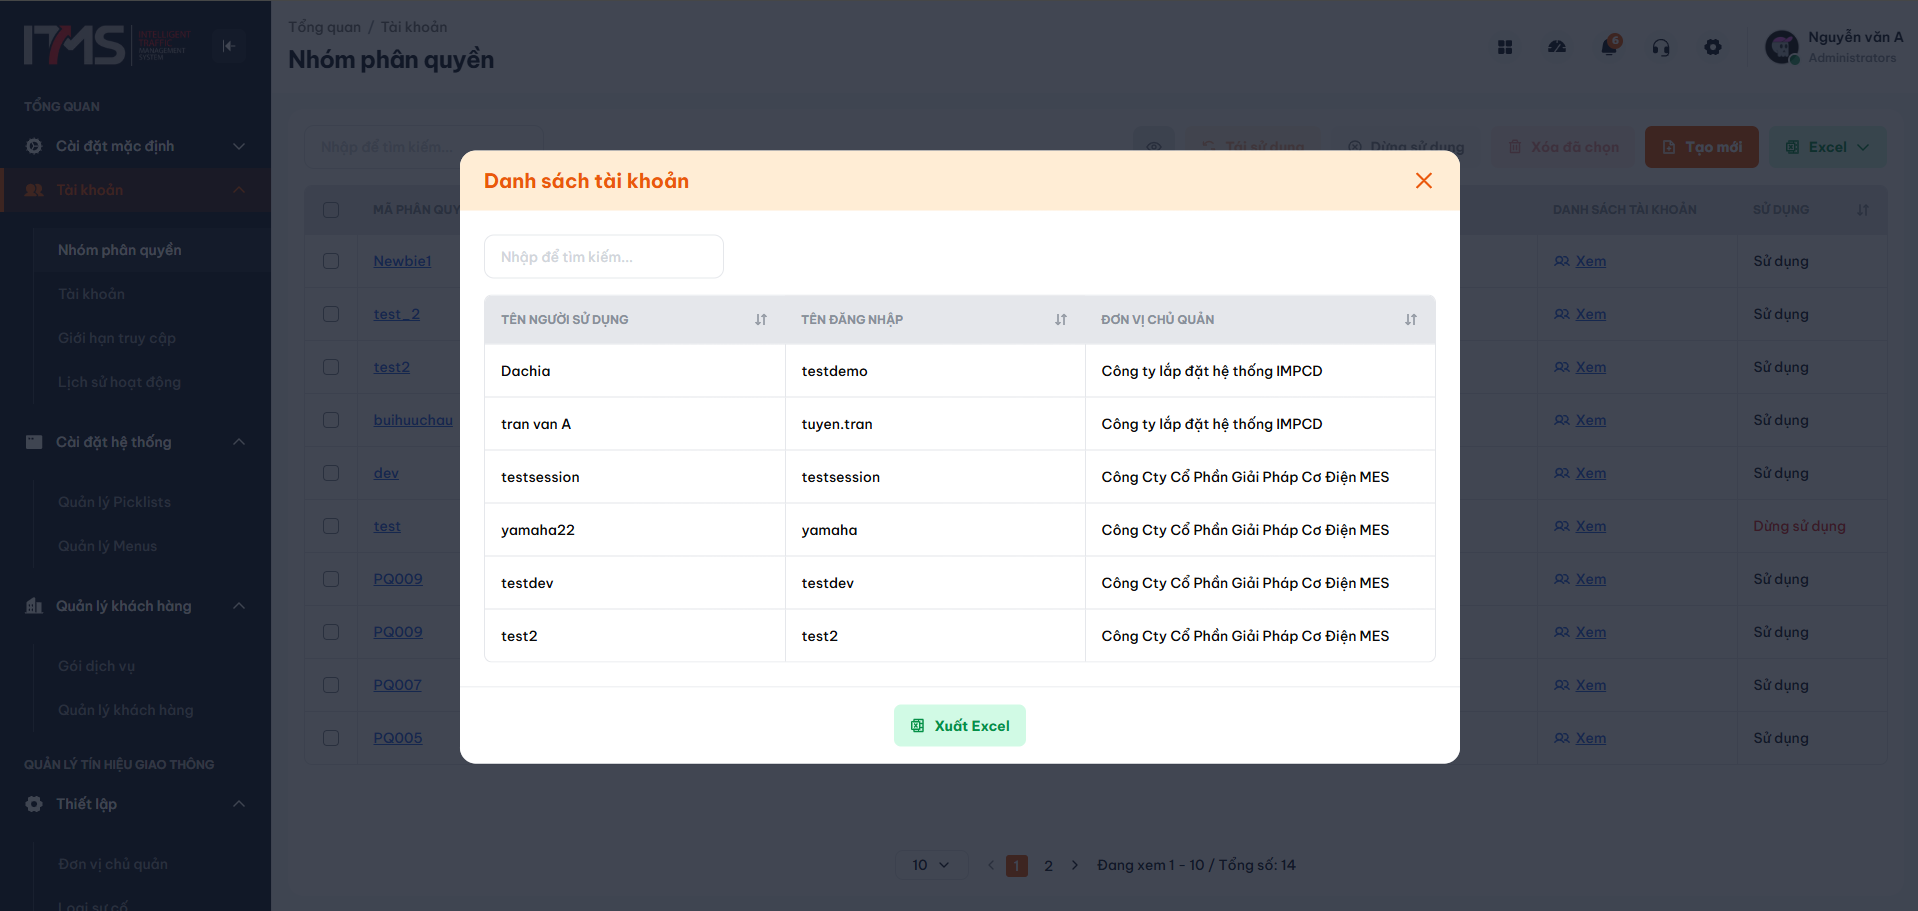The image size is (1918, 911).
Task: Open the PQ007 permission group link
Action: [398, 685]
